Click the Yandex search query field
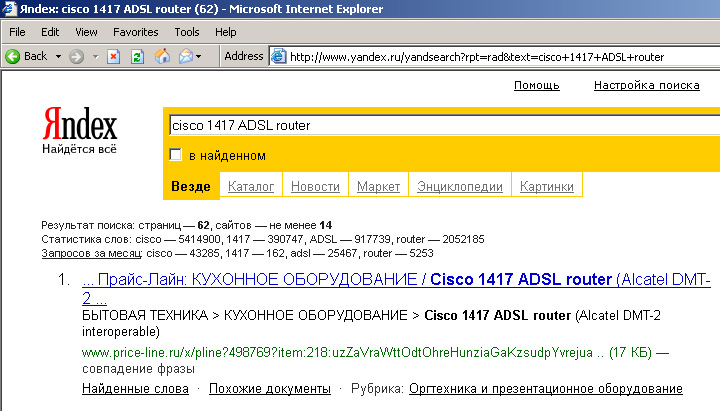 pyautogui.click(x=444, y=125)
